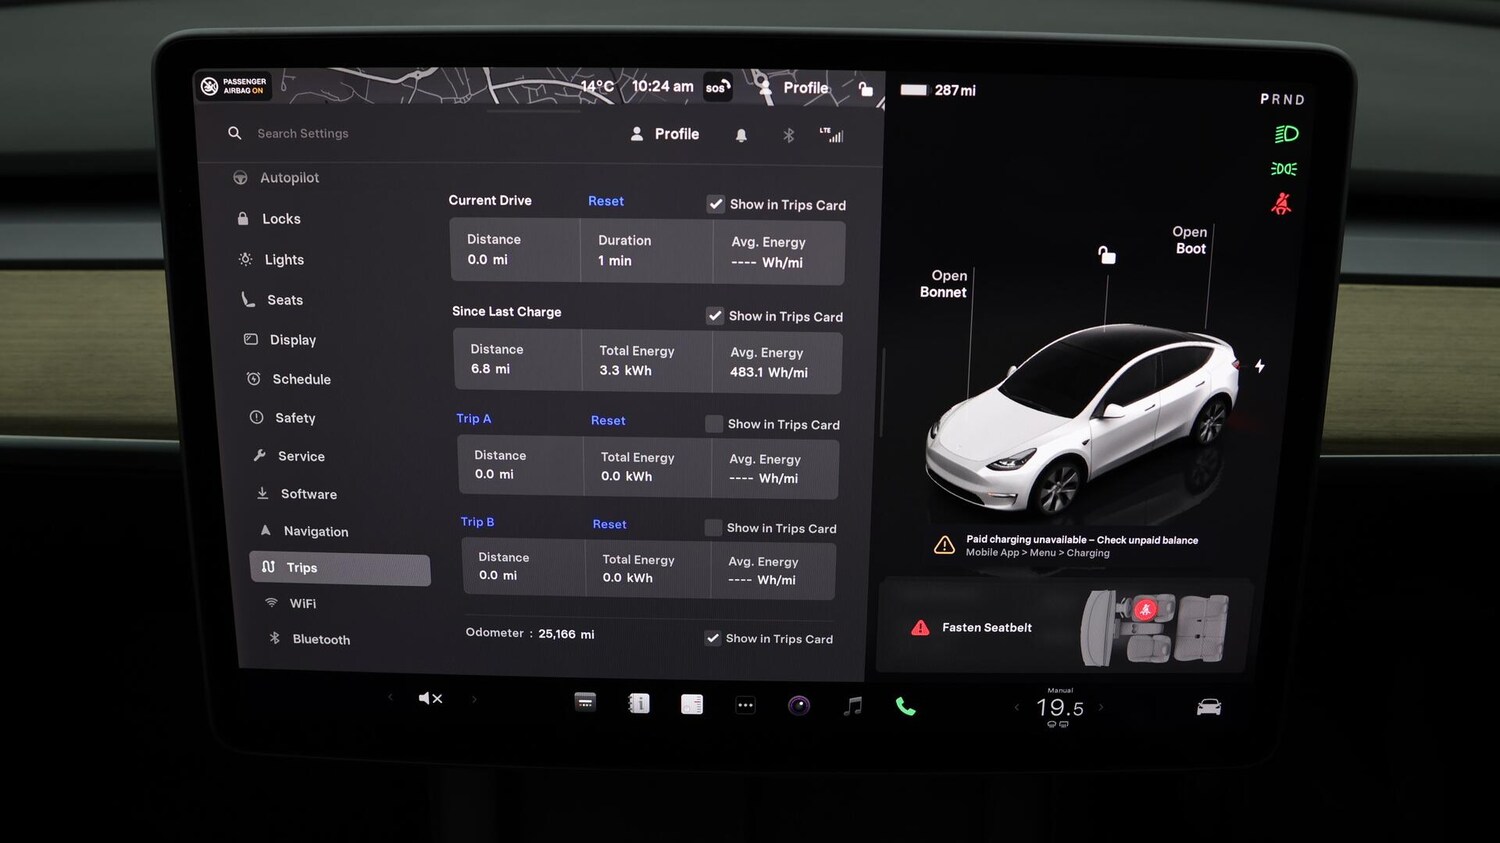1500x843 pixels.
Task: Open the manual info app icon
Action: [x=638, y=704]
